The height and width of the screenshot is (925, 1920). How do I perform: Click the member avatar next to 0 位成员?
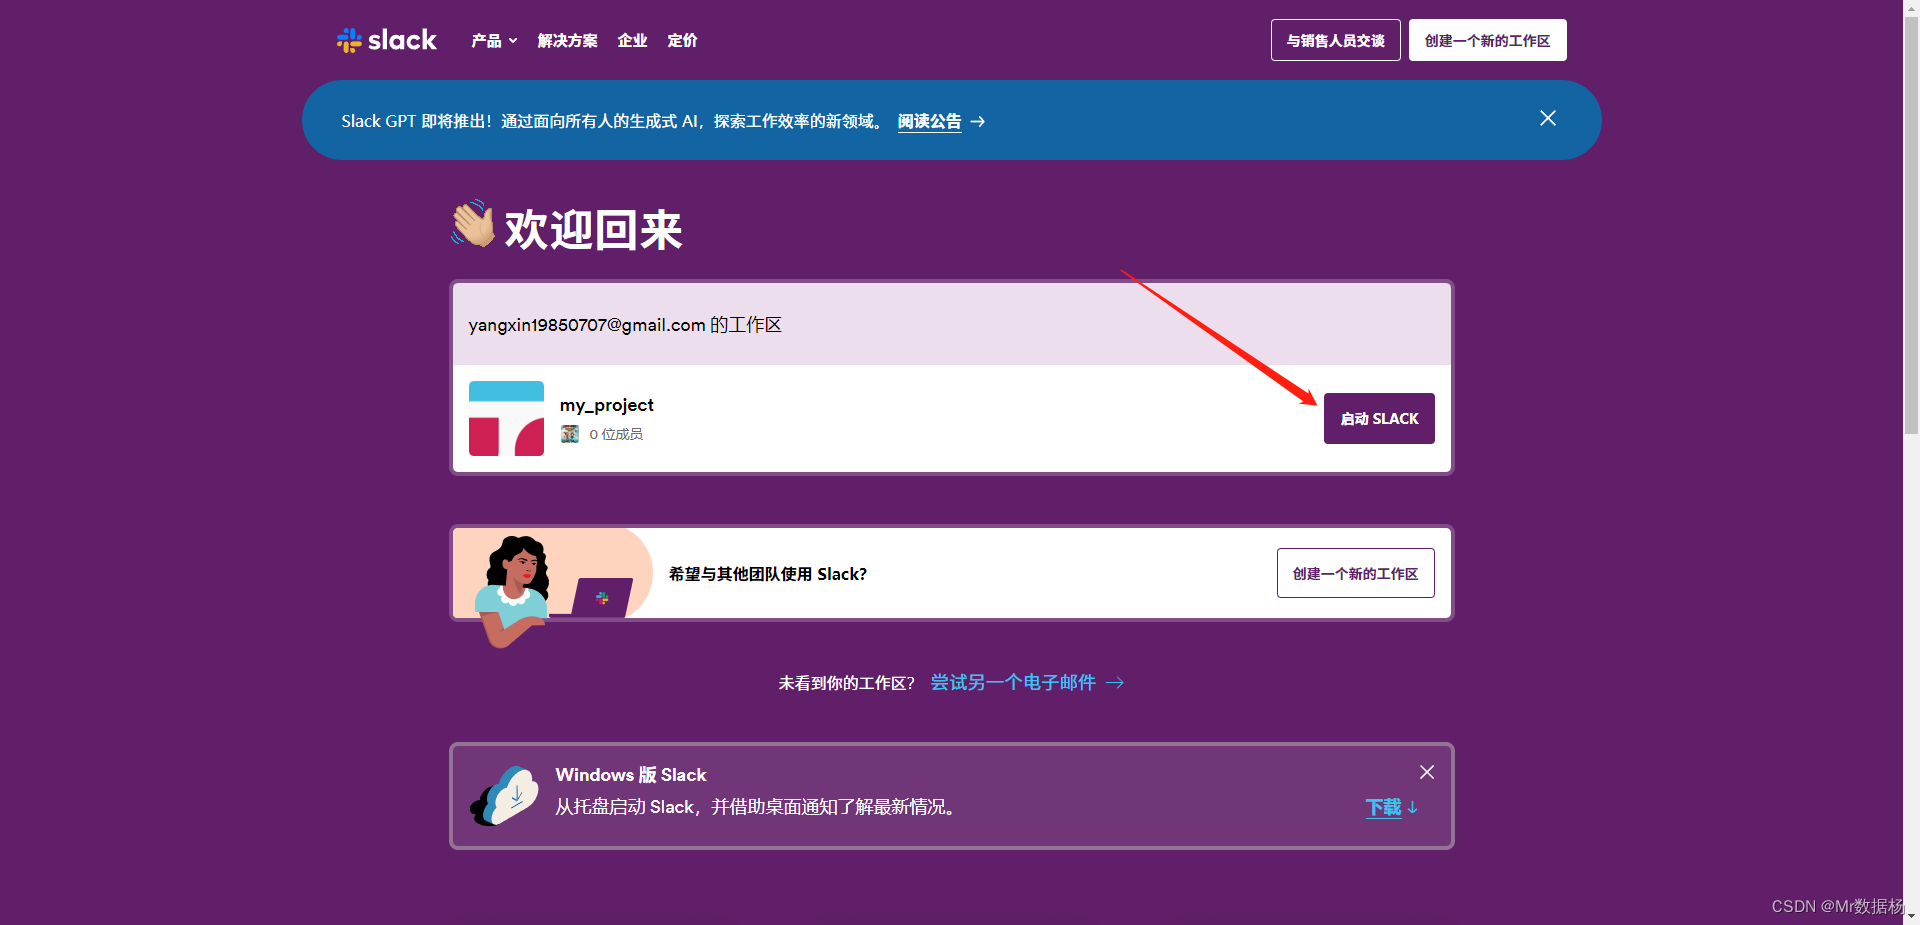(570, 434)
